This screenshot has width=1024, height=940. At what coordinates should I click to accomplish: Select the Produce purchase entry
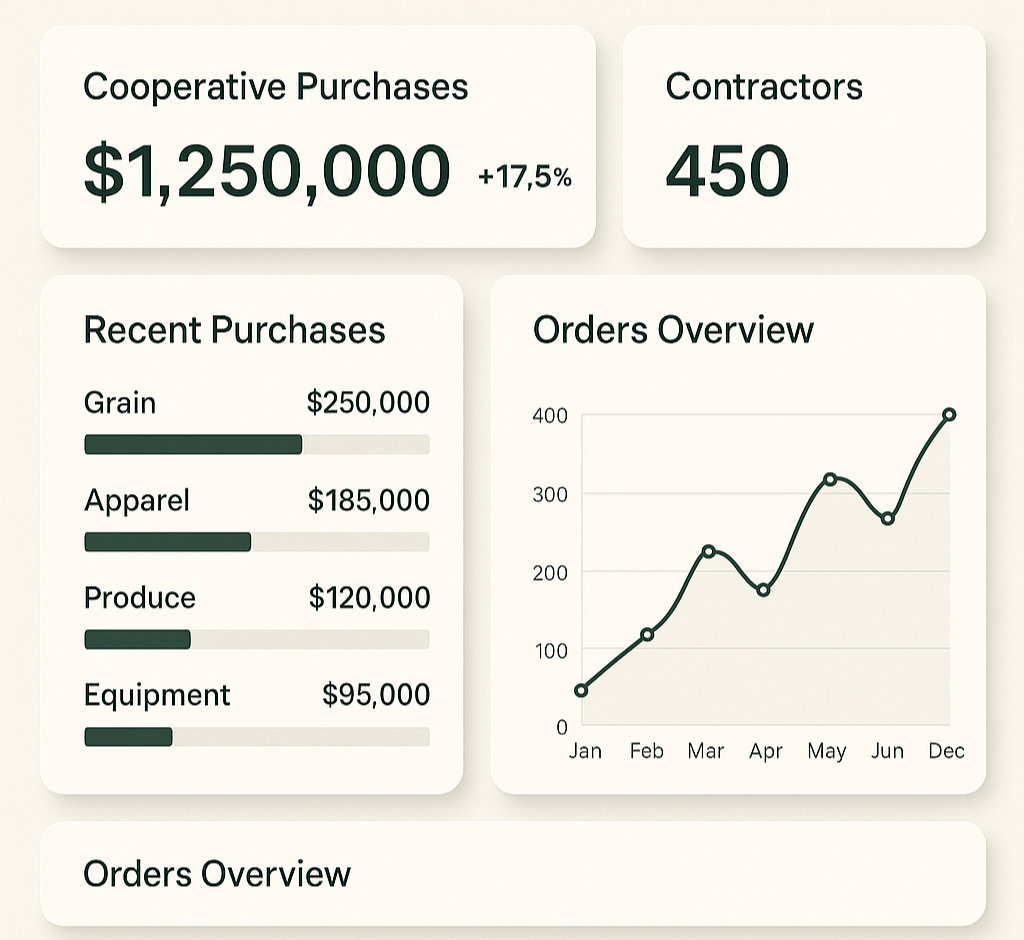click(x=140, y=598)
